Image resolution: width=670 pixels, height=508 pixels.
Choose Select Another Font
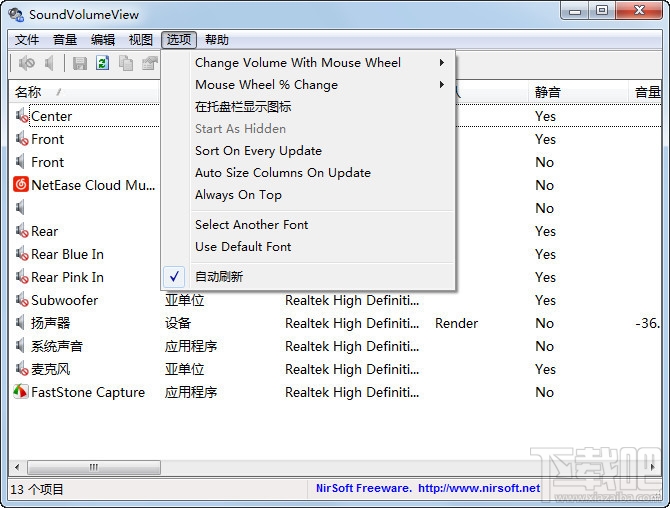point(308,225)
